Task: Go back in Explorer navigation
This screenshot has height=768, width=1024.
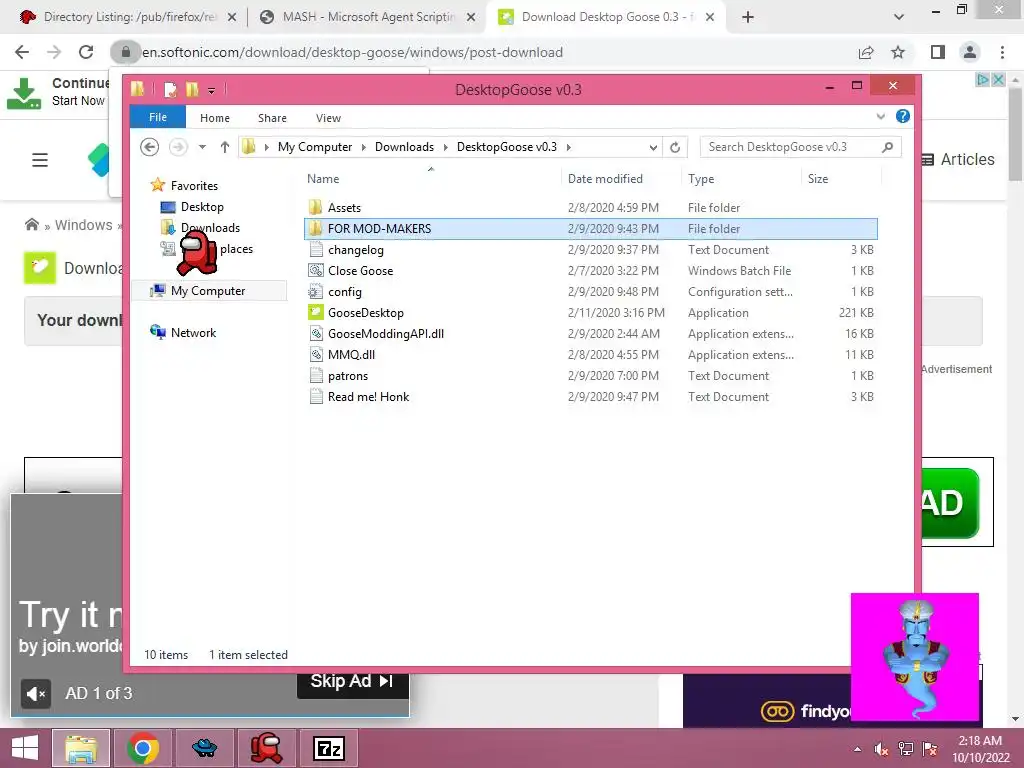Action: click(150, 147)
